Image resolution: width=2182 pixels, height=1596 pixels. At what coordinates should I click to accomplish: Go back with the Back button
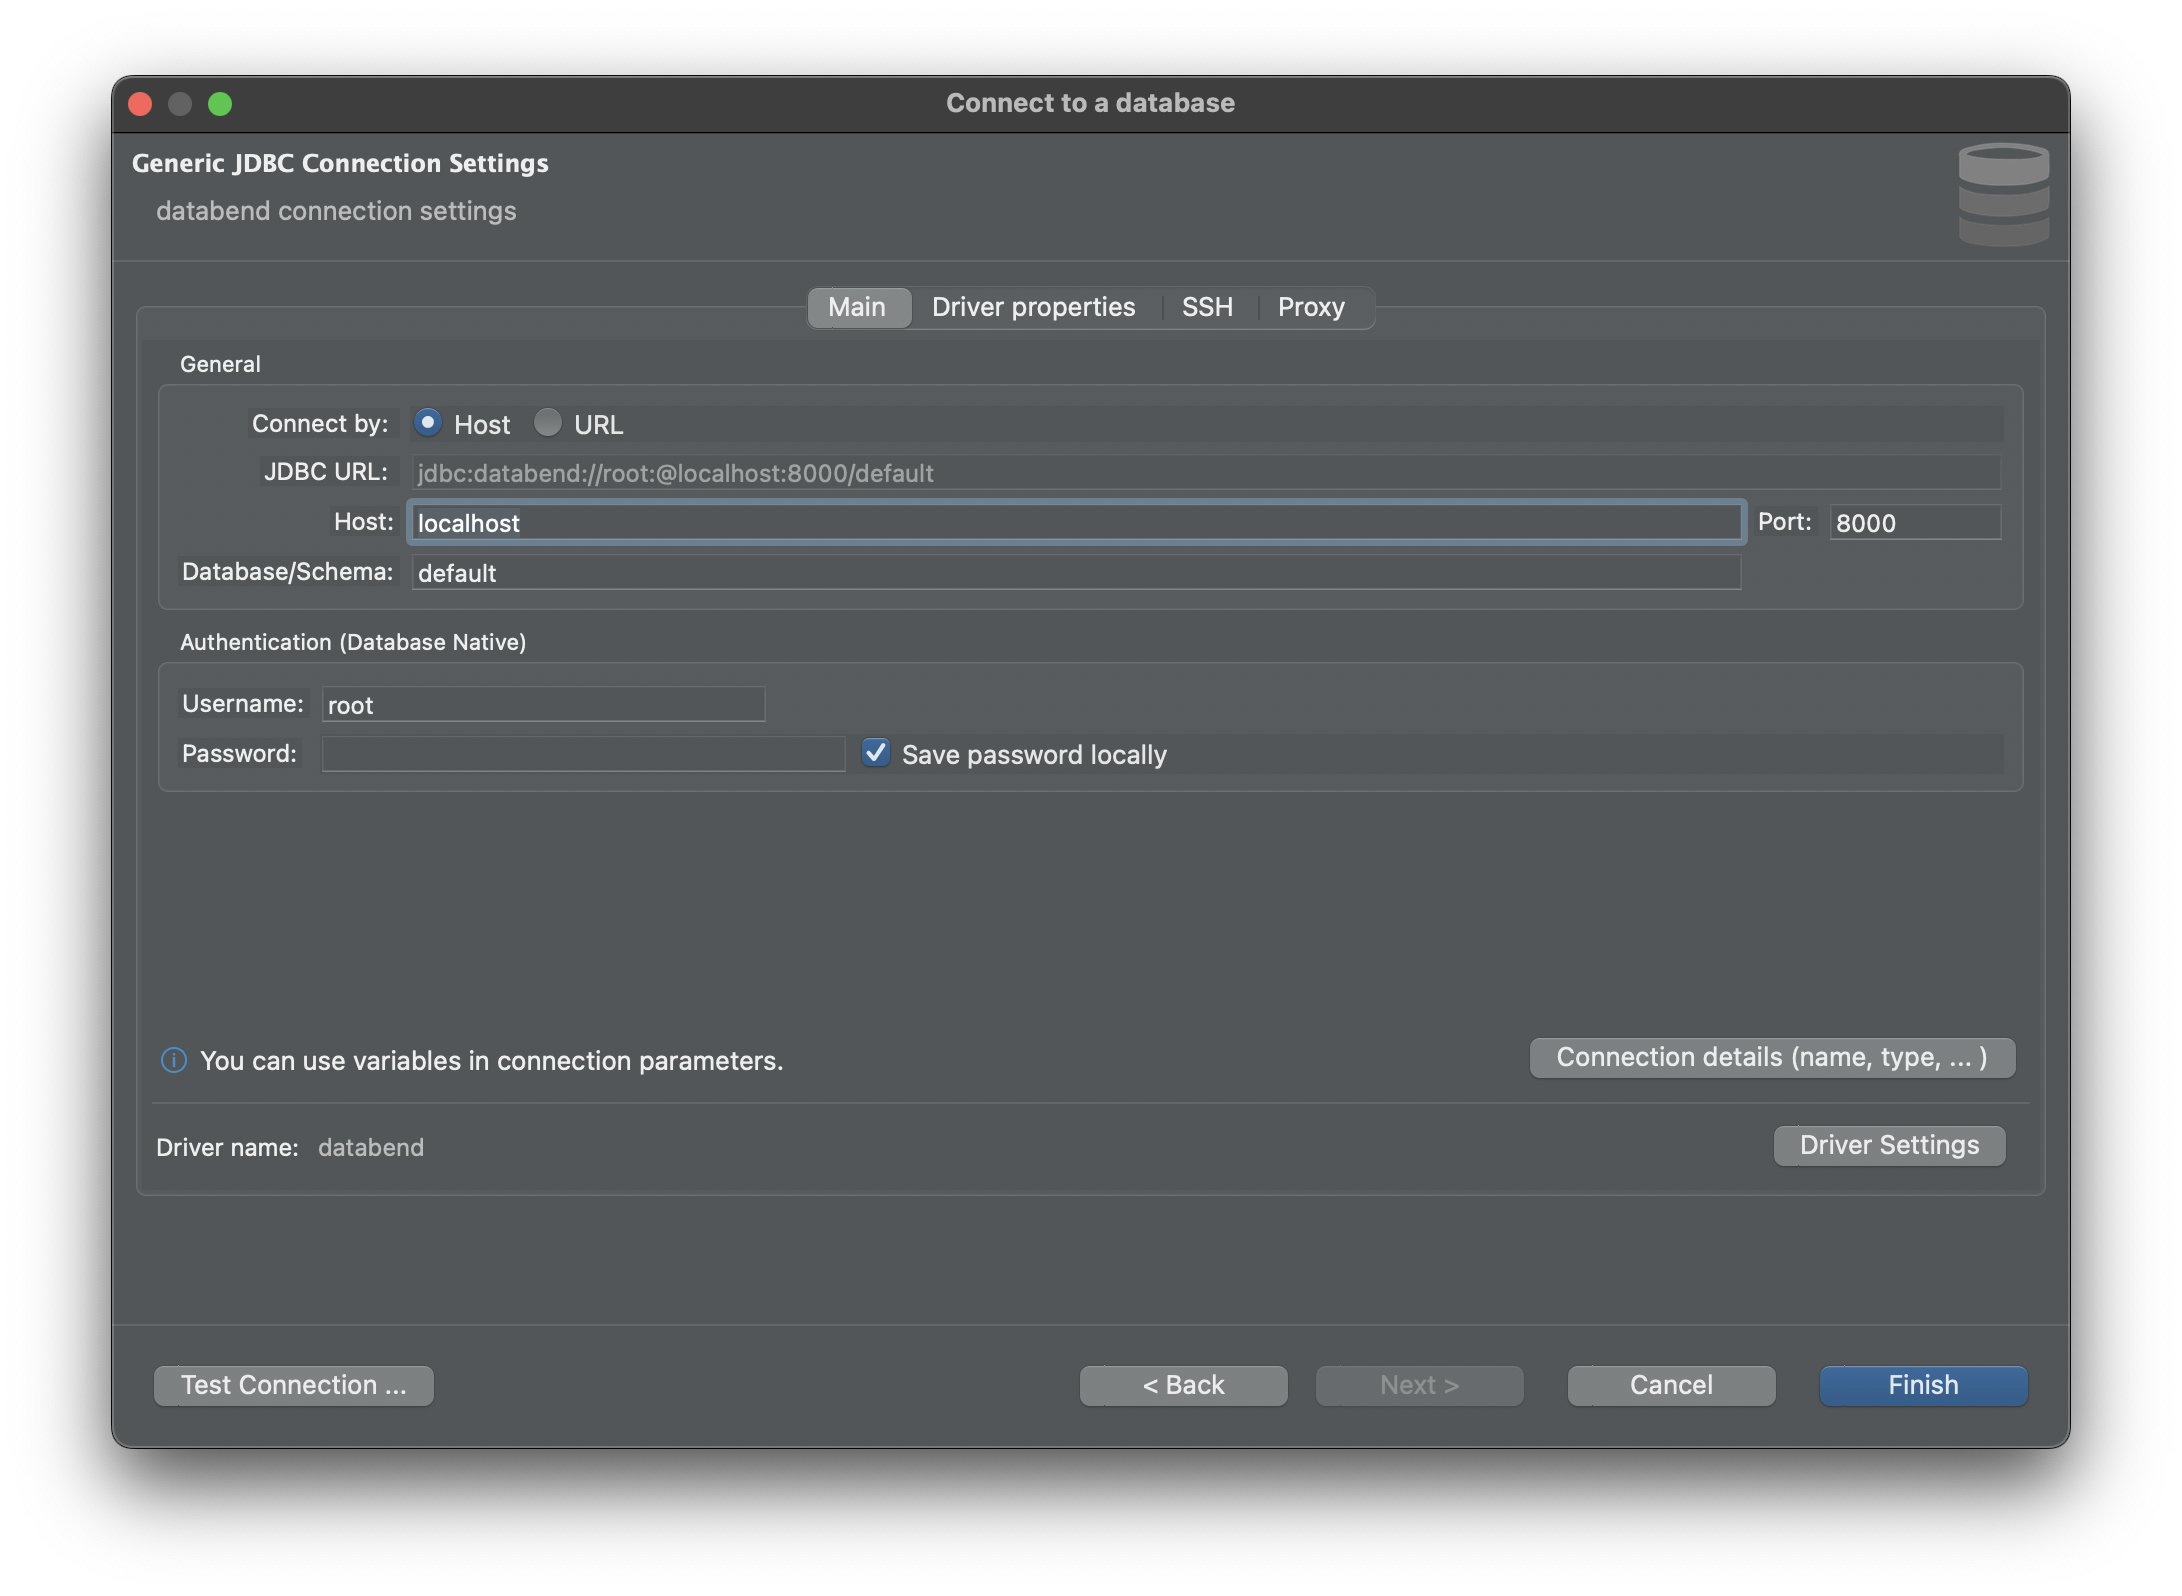click(1183, 1385)
